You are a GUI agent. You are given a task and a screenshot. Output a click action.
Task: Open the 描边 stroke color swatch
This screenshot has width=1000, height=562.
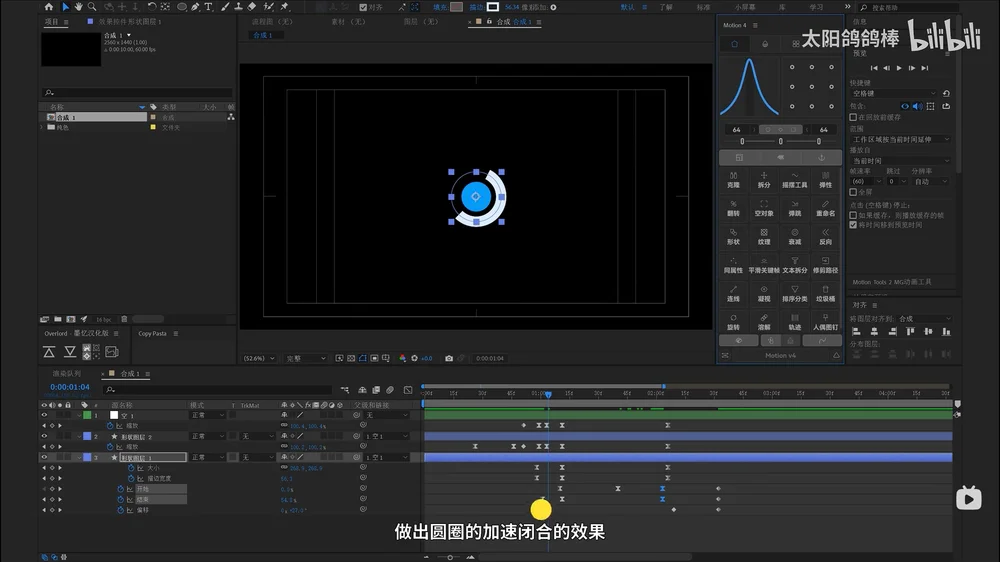coord(493,7)
